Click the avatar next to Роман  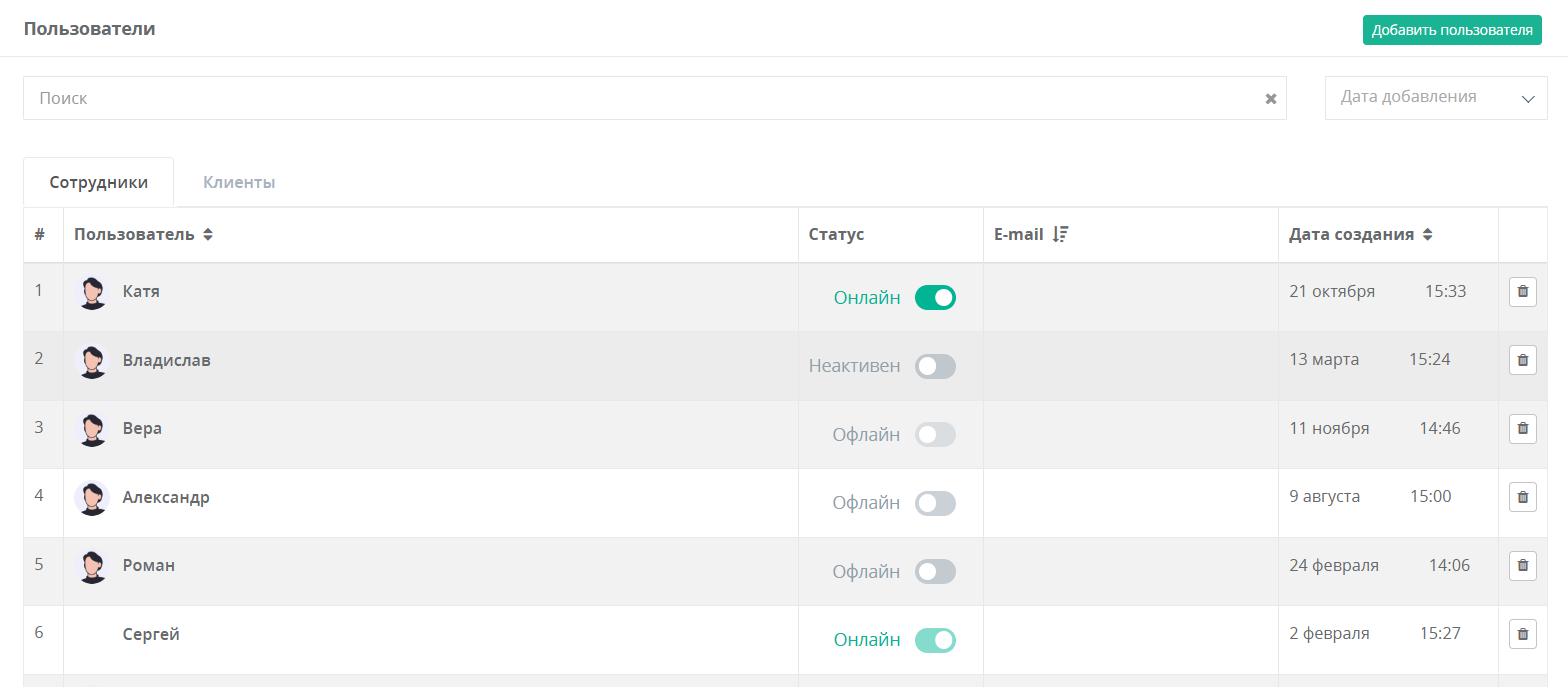(92, 566)
